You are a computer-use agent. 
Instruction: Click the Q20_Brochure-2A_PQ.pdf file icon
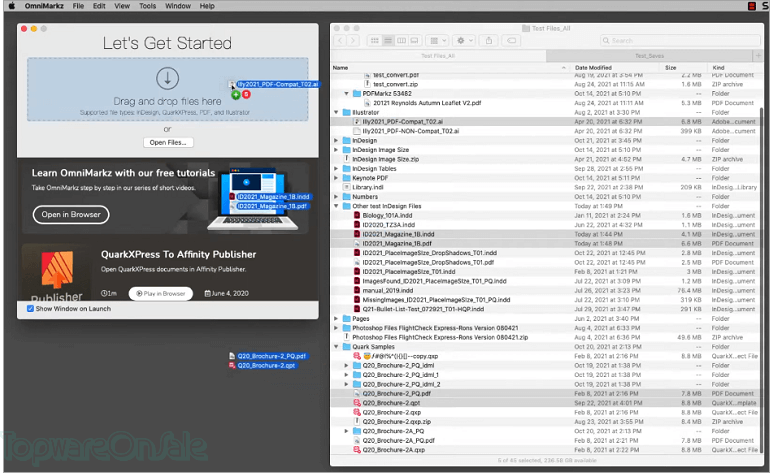click(357, 441)
